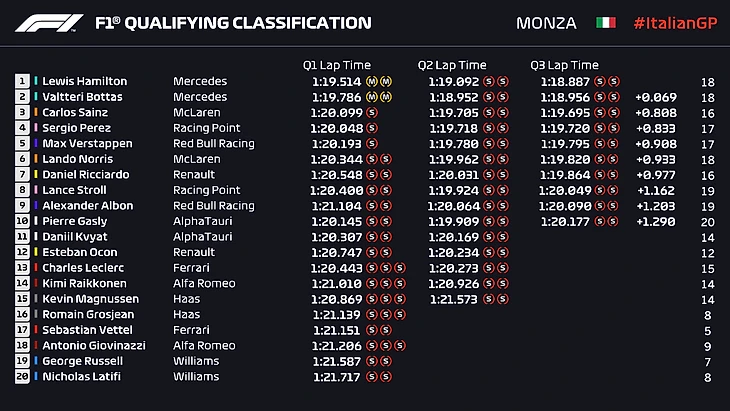
Task: Click the Italian flag icon
Action: 606,23
